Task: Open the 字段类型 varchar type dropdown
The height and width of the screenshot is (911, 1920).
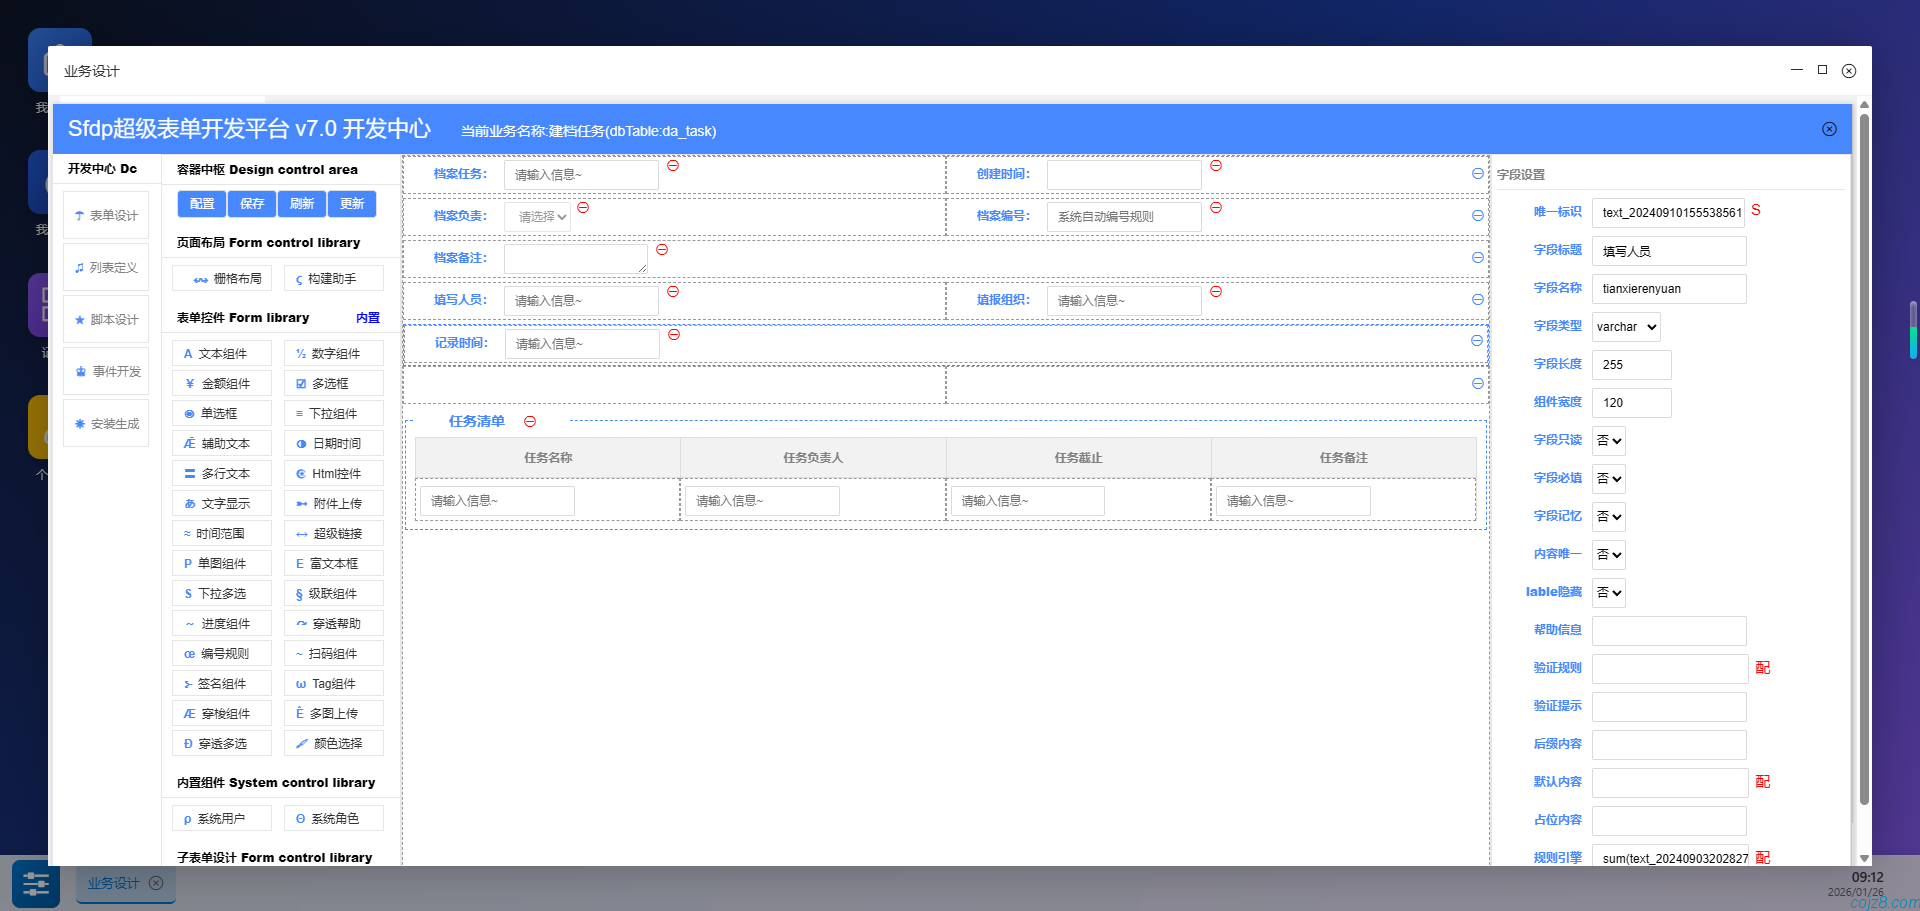Action: click(1625, 326)
